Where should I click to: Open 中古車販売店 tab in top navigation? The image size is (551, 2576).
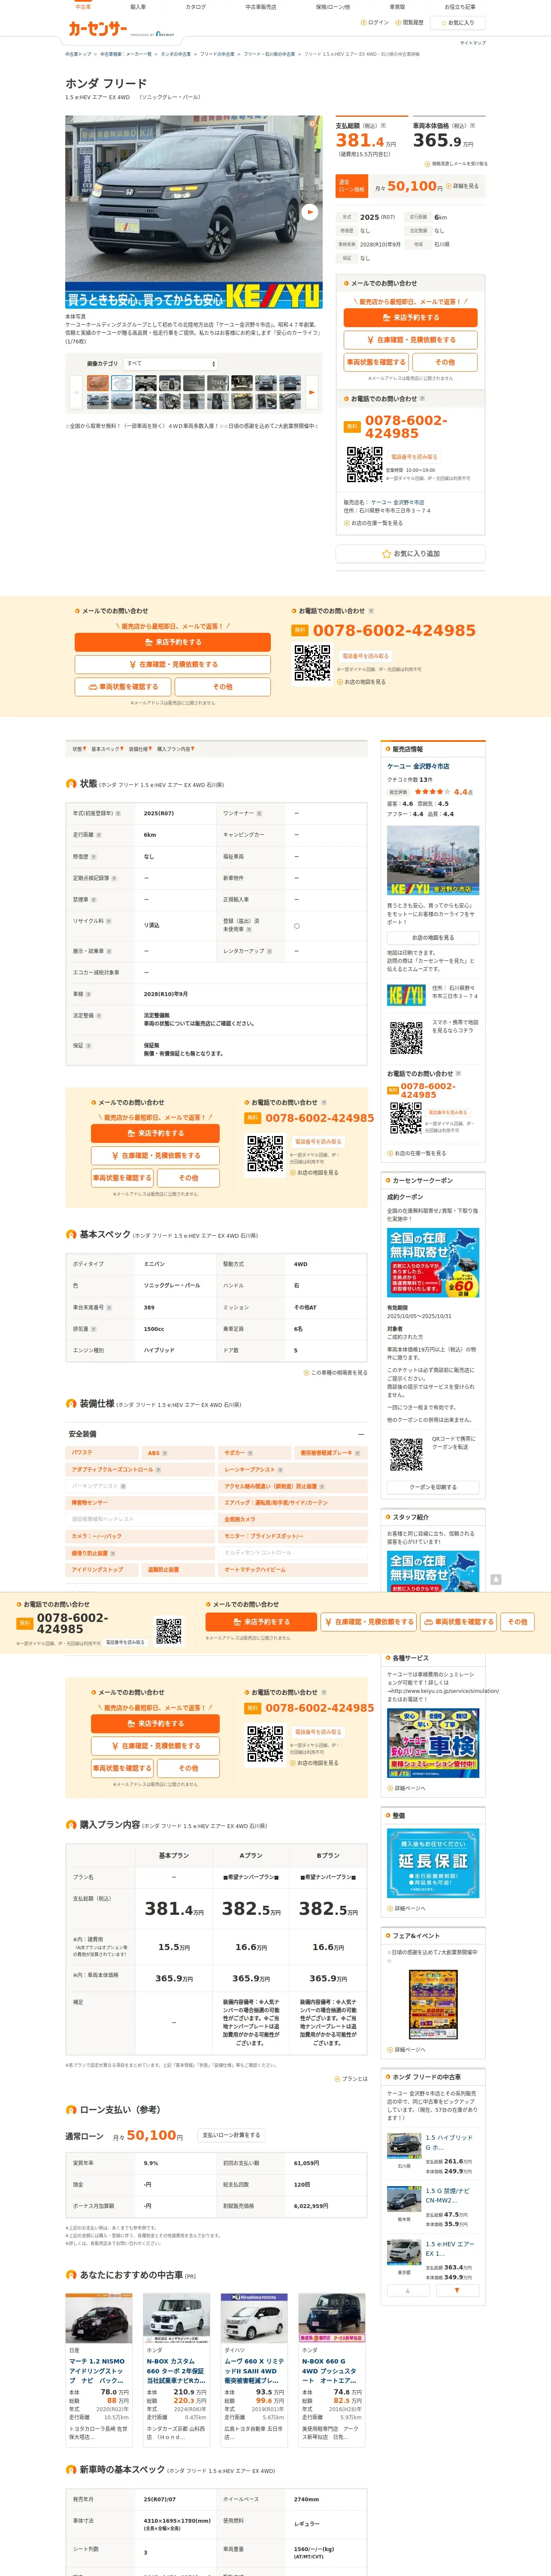tap(261, 7)
